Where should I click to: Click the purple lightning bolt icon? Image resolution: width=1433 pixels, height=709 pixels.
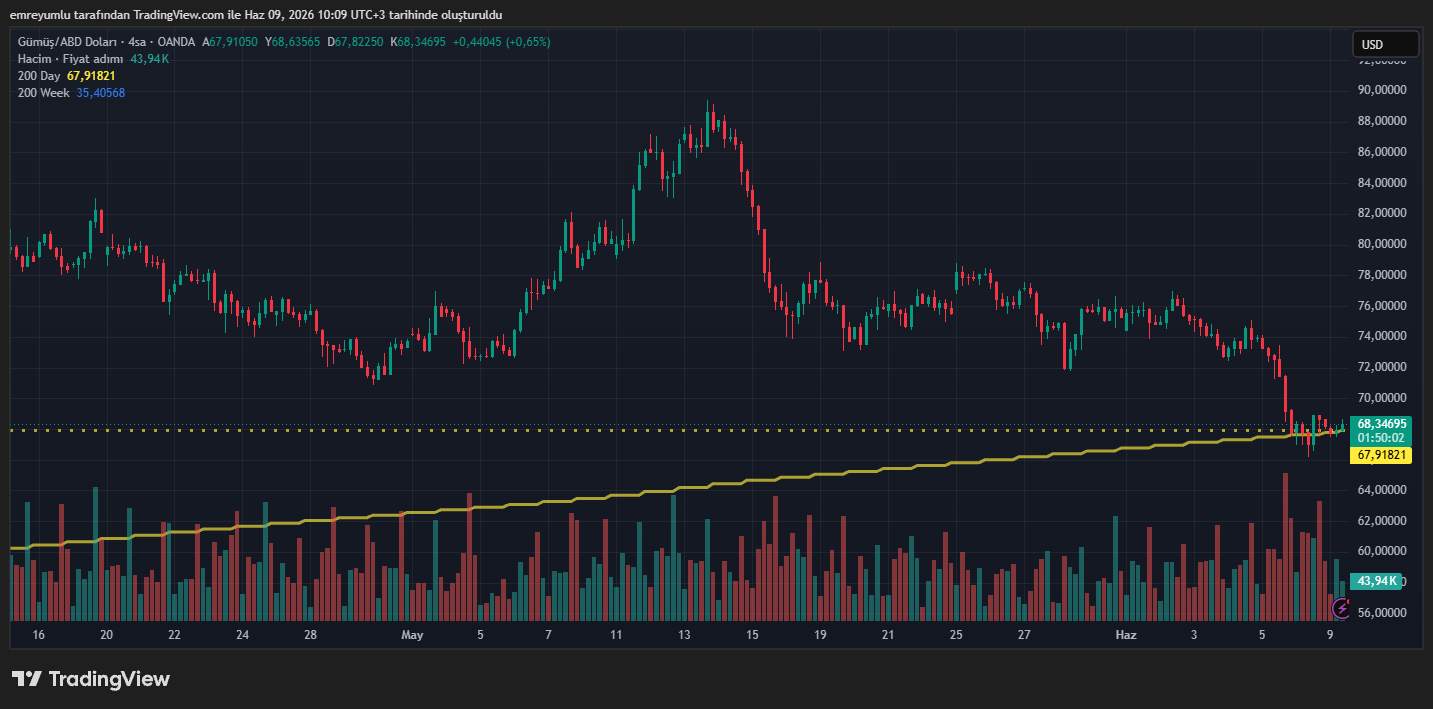1343,608
